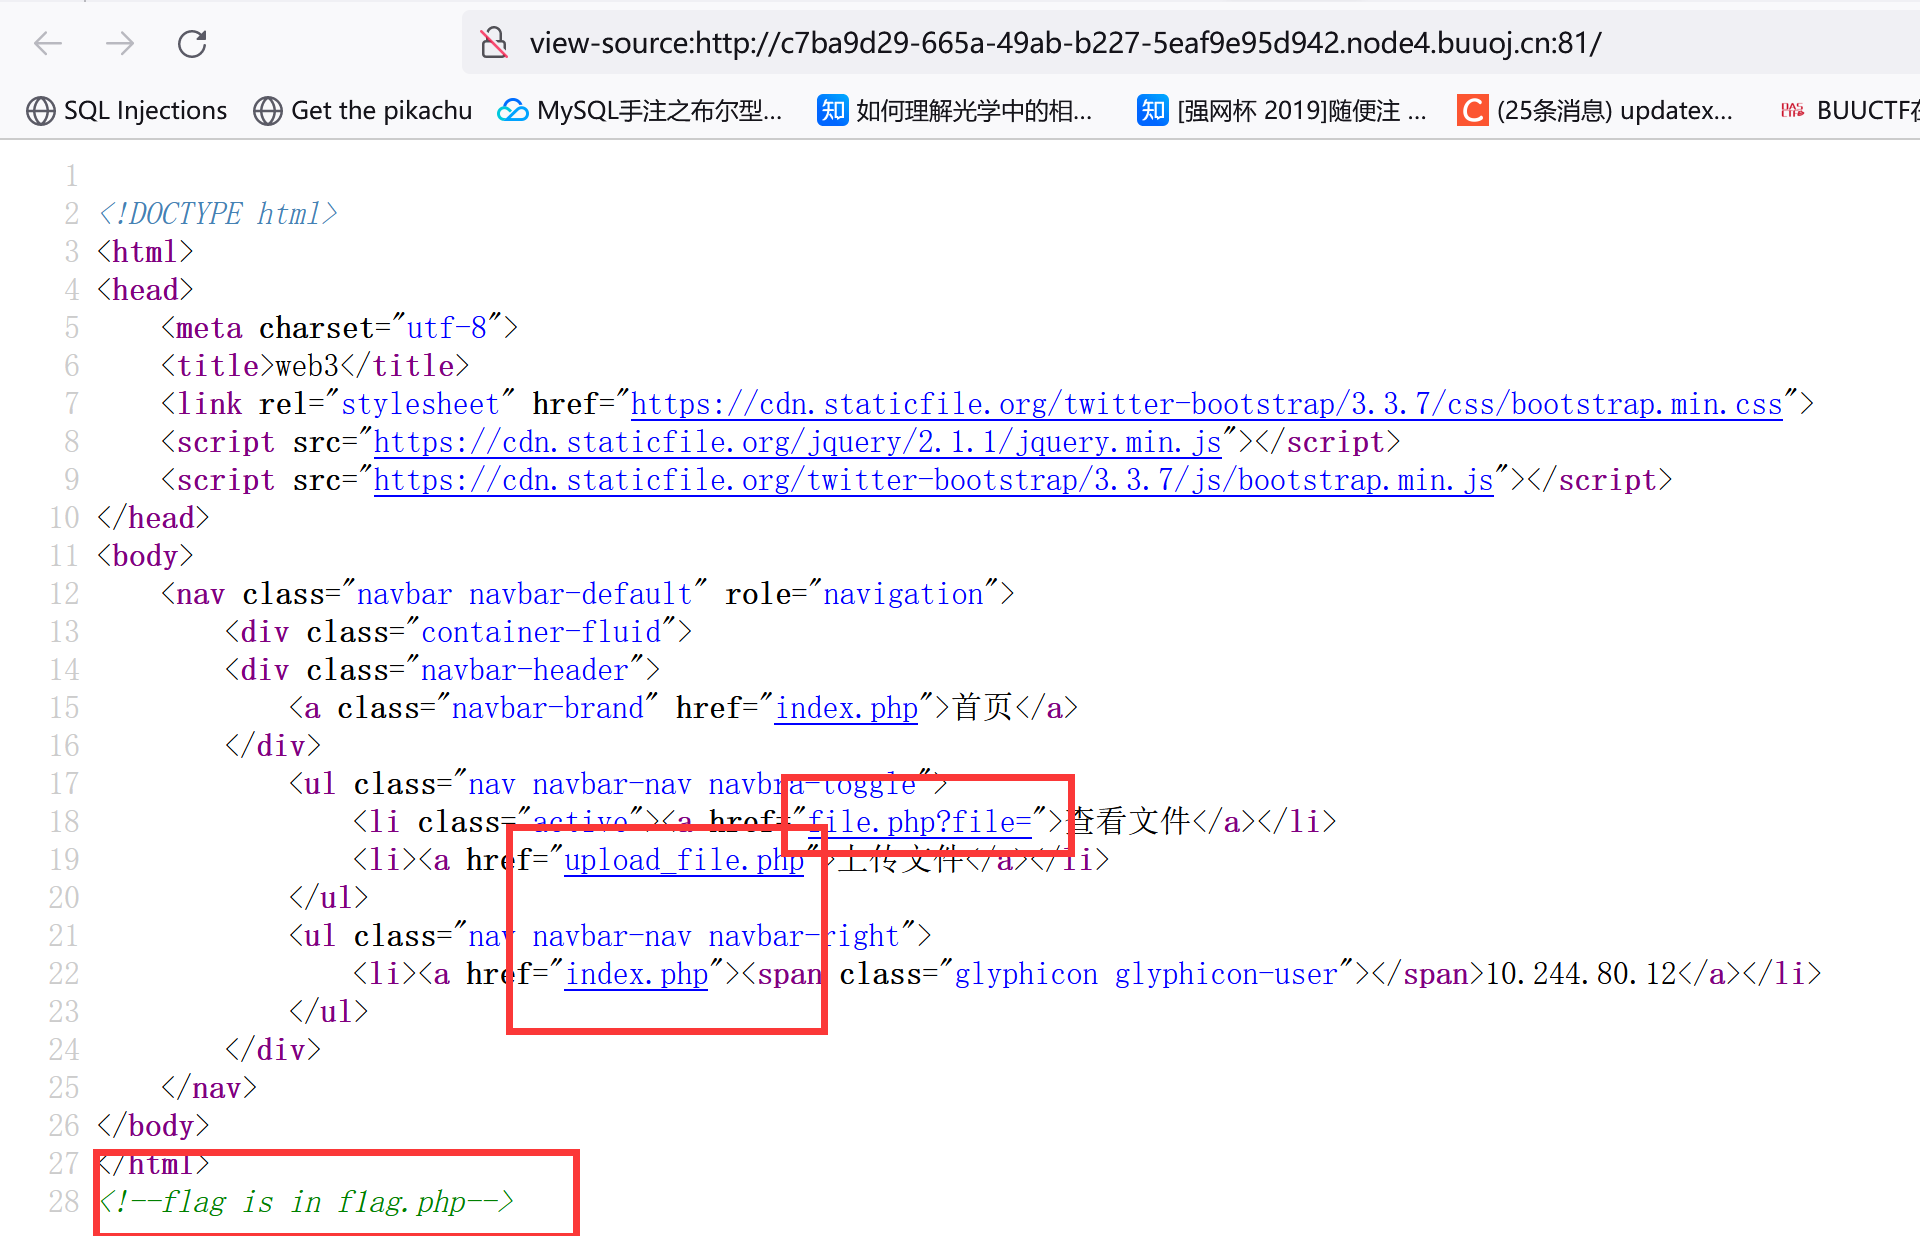Image resolution: width=1920 pixels, height=1236 pixels.
Task: Open the [强网杯 2019]随便注 bookmark
Action: point(1282,110)
